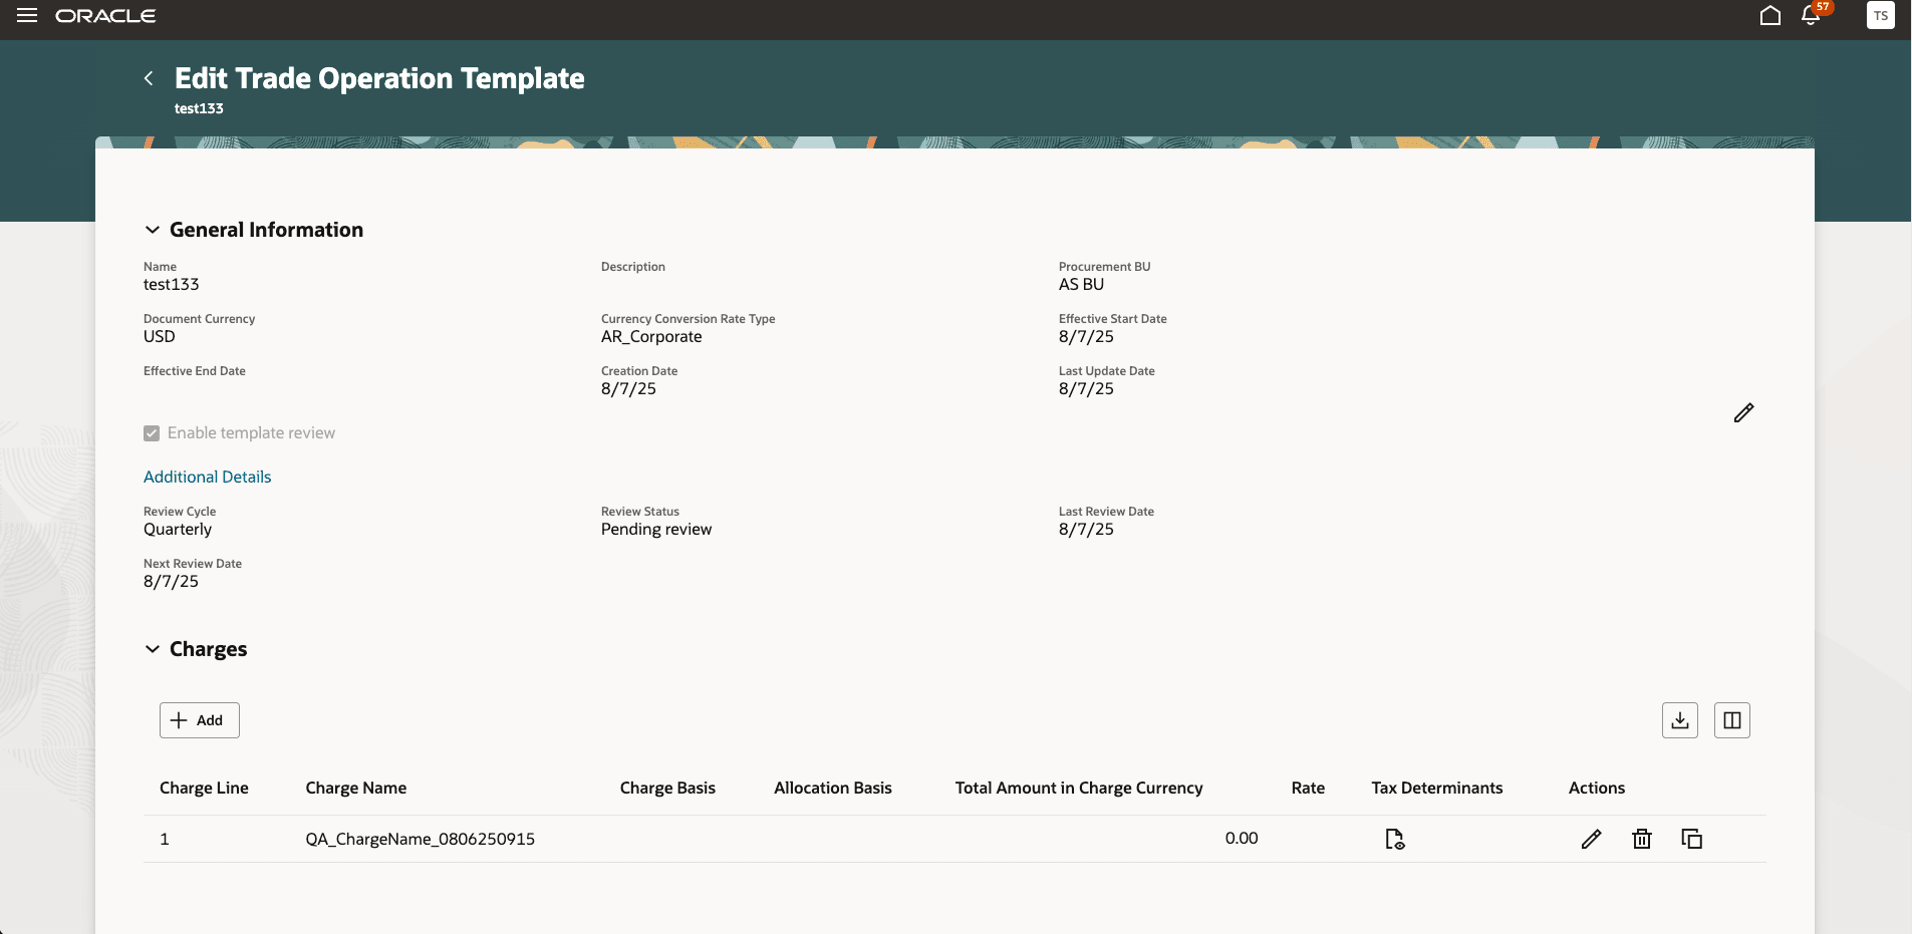Click the Quarterly review cycle value
1912x934 pixels.
(177, 529)
